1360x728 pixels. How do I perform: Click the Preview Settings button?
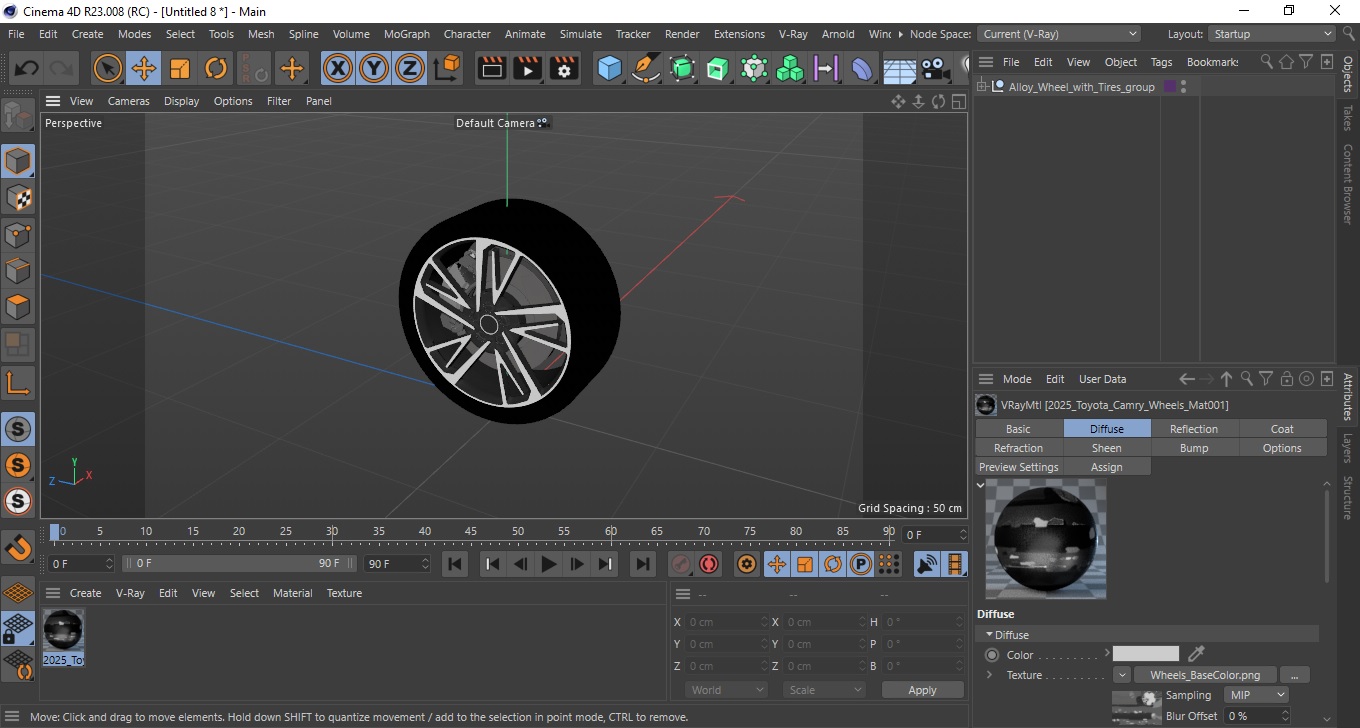(x=1018, y=467)
